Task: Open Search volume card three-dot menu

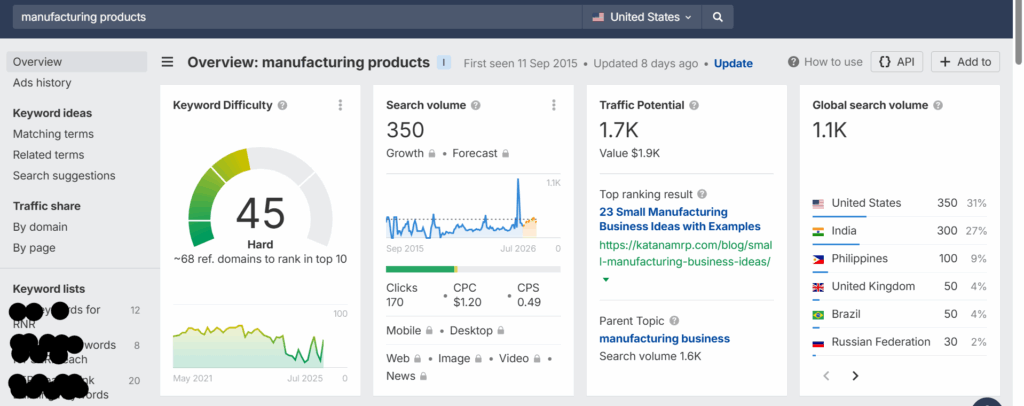Action: pyautogui.click(x=554, y=105)
